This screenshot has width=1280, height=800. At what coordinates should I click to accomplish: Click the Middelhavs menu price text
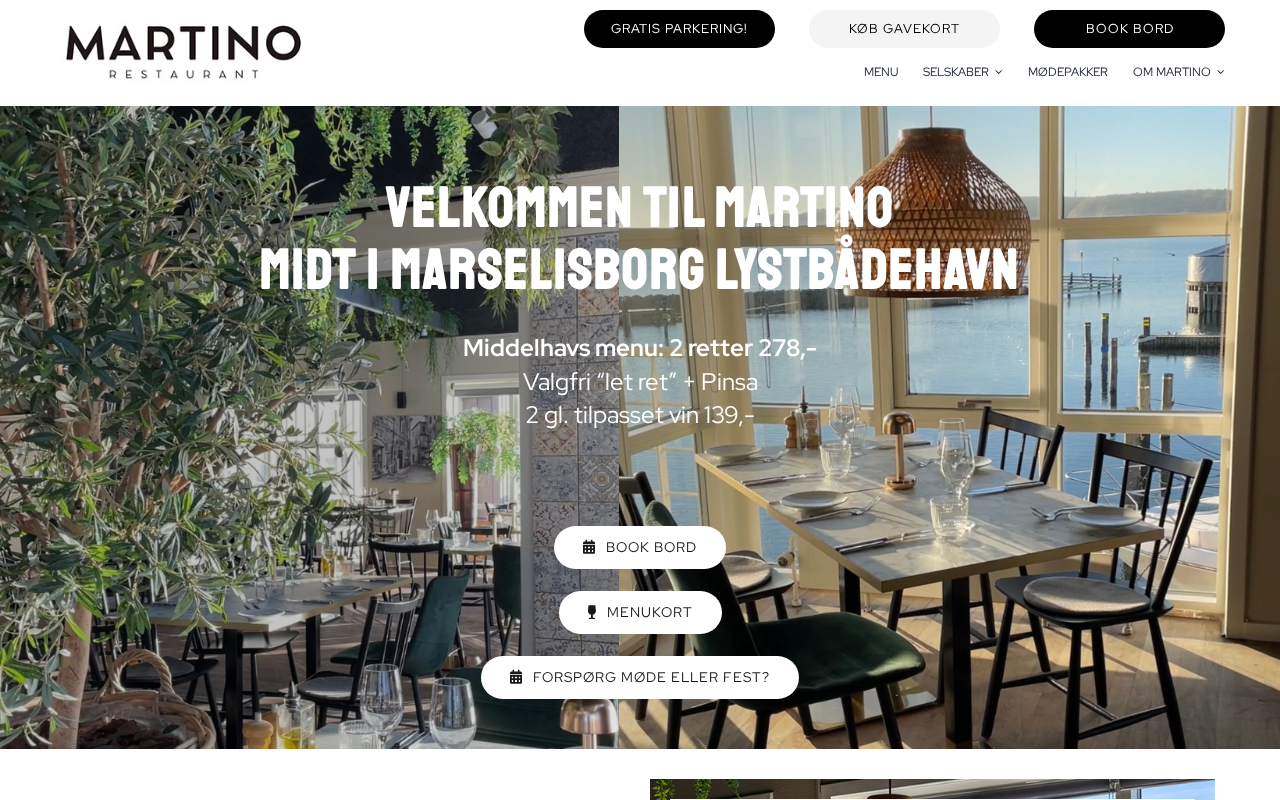click(640, 348)
